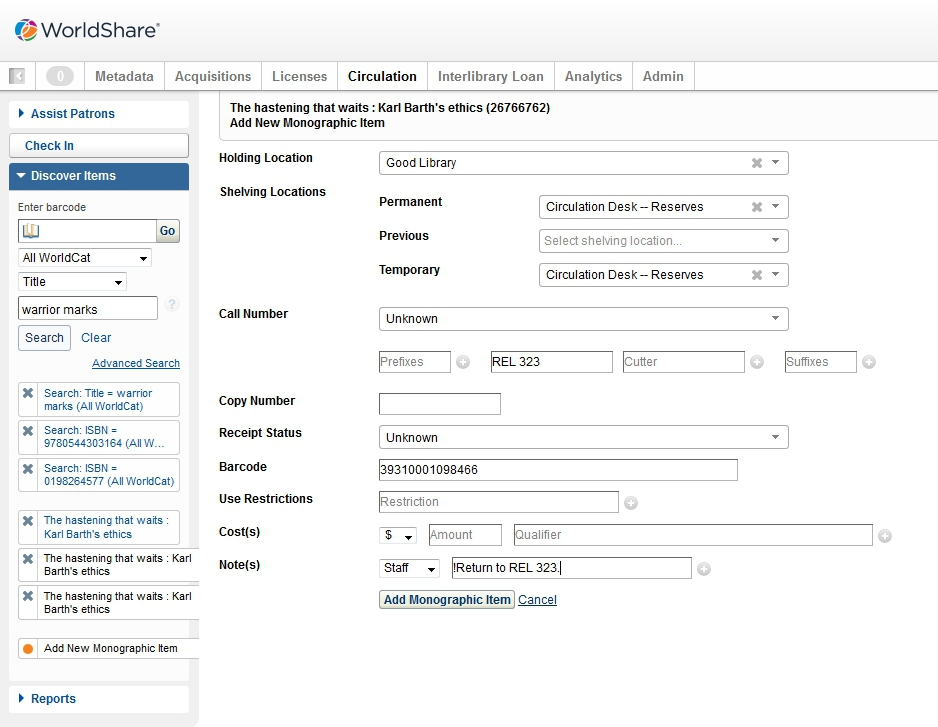This screenshot has width=938, height=727.
Task: Click the plus icon next to Prefixes
Action: [x=463, y=362]
